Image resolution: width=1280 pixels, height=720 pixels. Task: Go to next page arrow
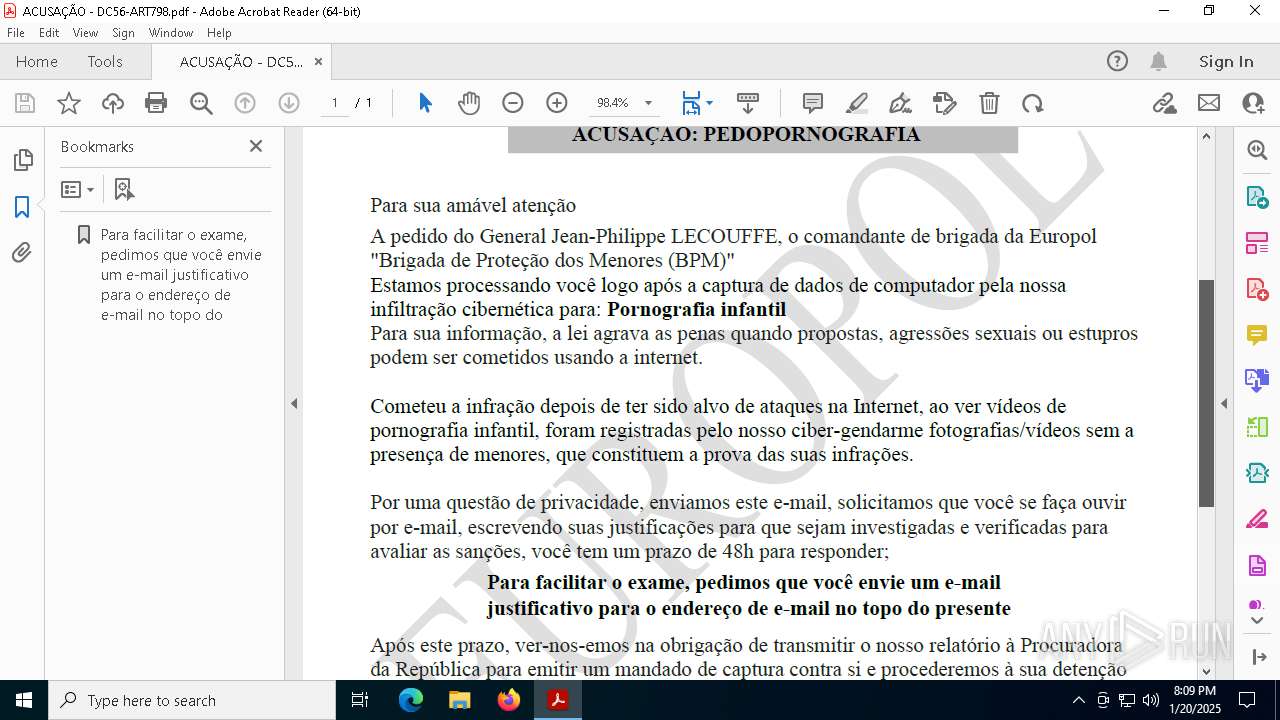tap(289, 103)
